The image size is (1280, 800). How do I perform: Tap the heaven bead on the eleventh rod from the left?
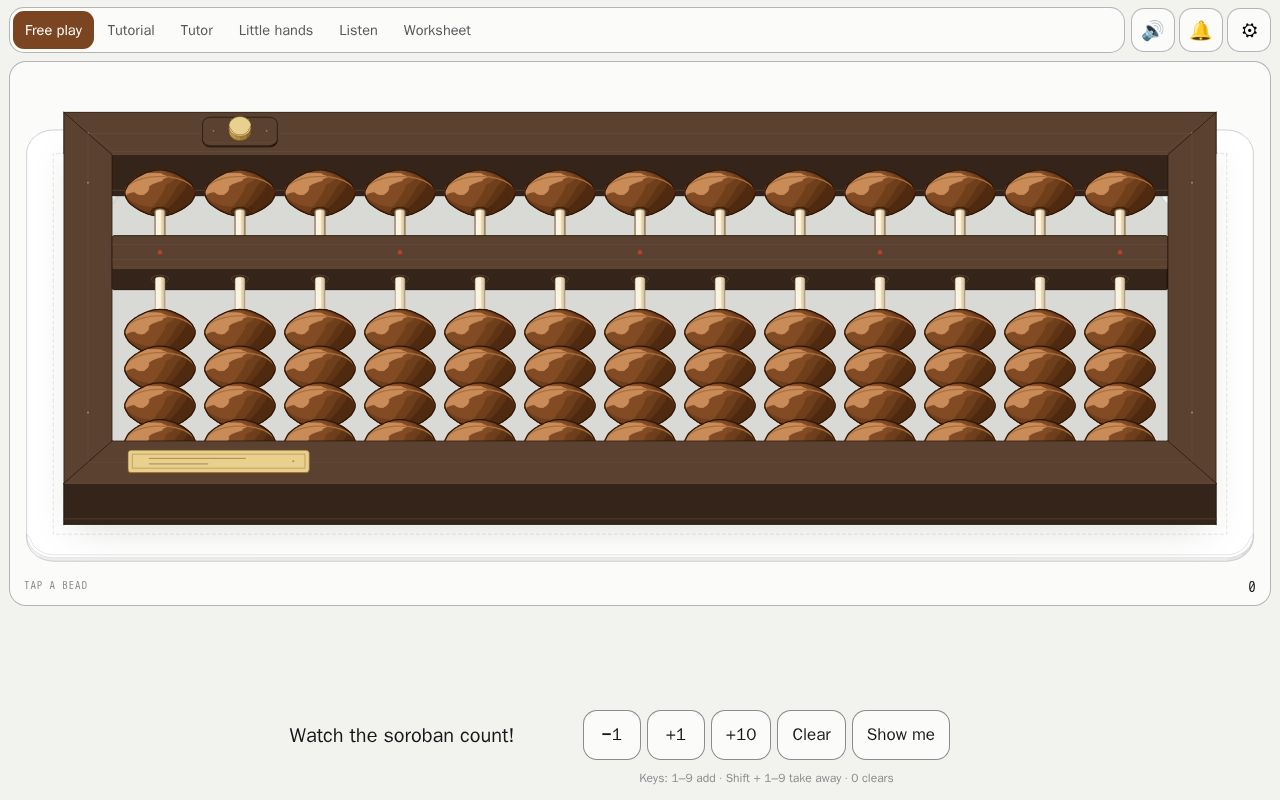point(960,193)
